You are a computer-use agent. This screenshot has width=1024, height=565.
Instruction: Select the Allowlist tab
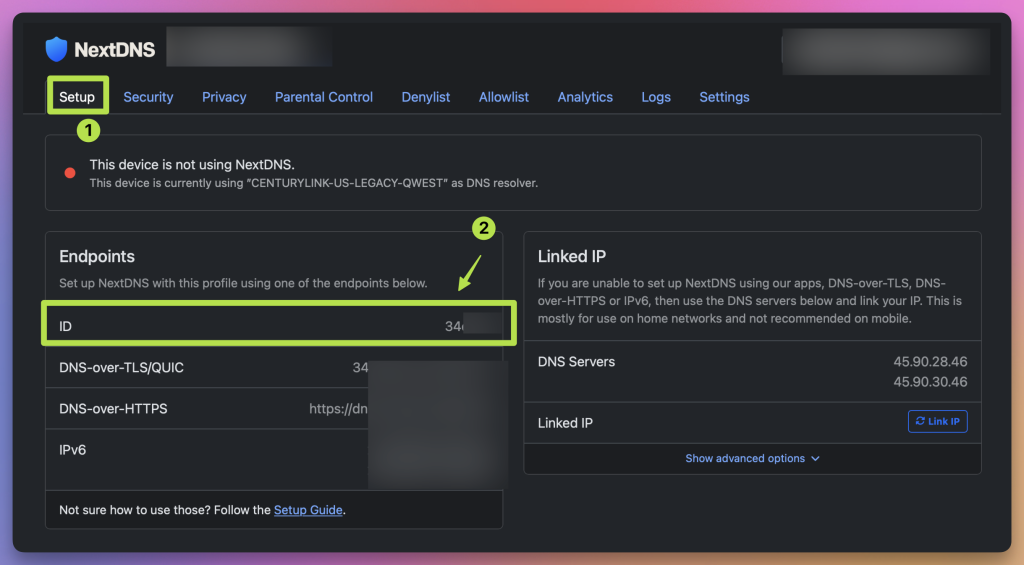[504, 97]
